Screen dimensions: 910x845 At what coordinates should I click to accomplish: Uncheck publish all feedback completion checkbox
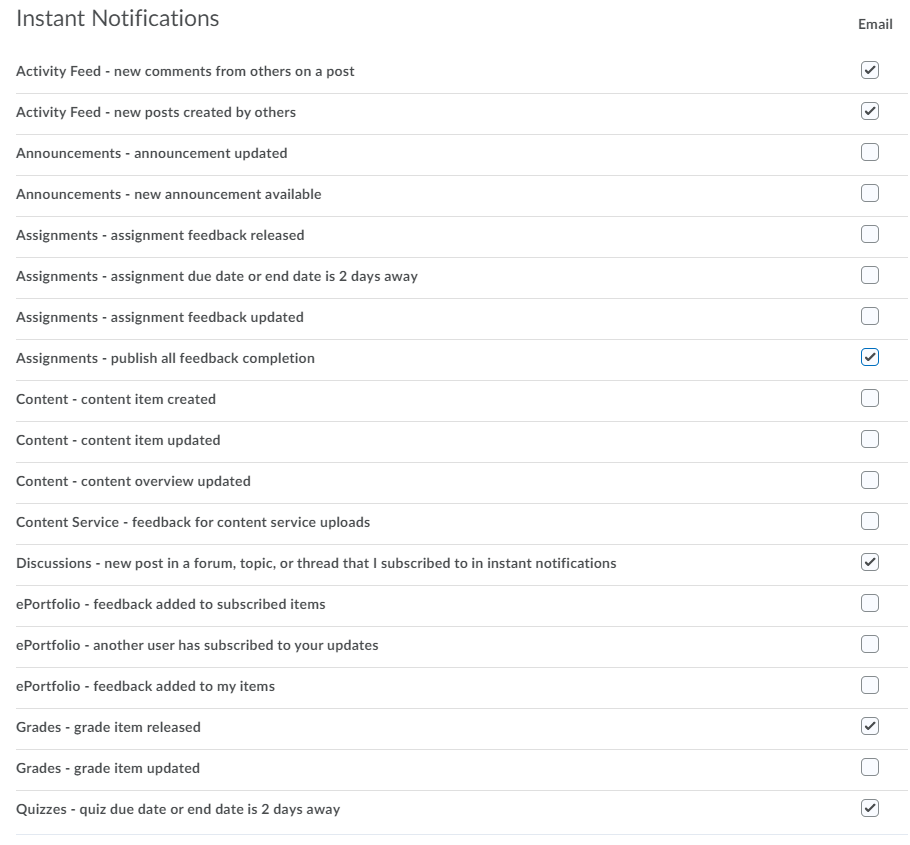point(870,358)
